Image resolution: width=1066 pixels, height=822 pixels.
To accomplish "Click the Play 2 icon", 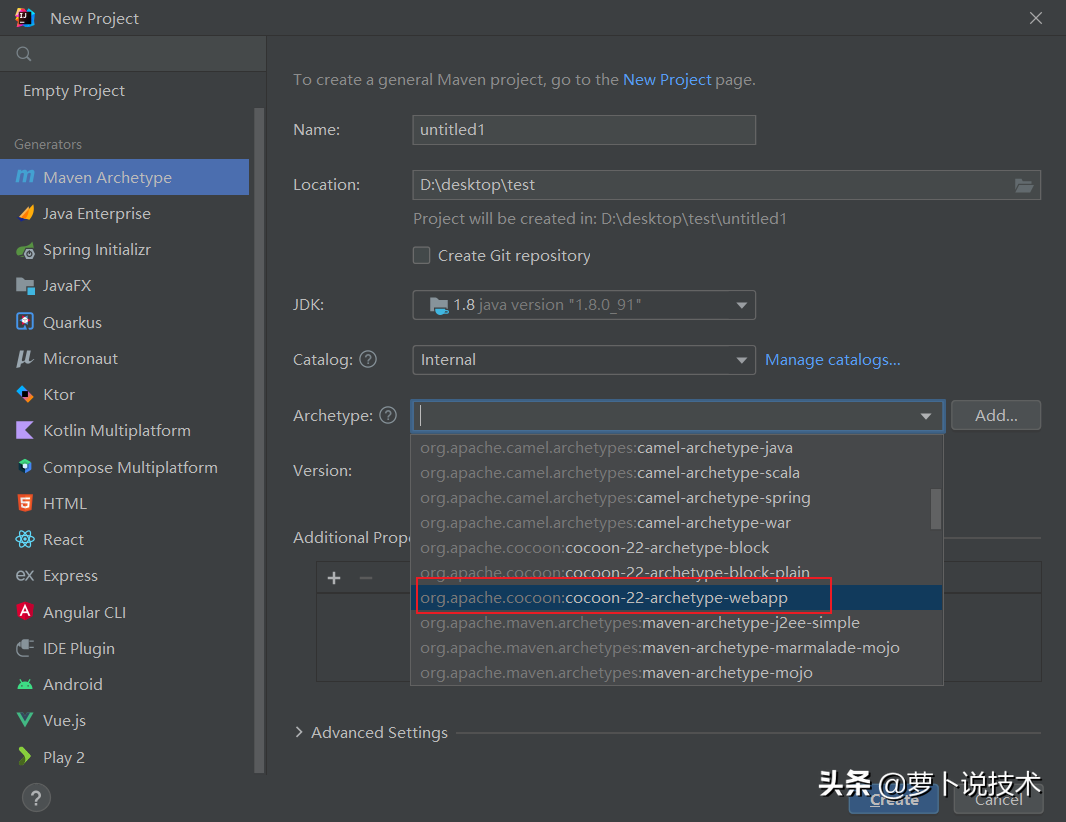I will point(25,756).
